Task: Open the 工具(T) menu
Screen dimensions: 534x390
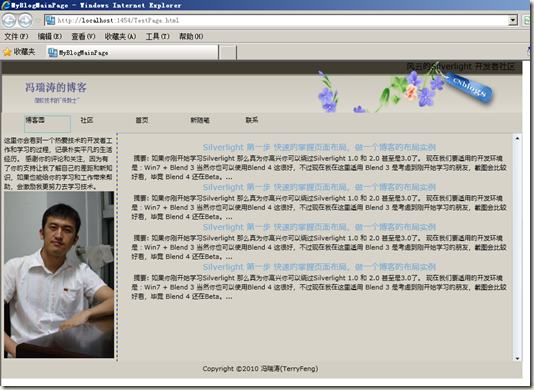Action: point(157,36)
